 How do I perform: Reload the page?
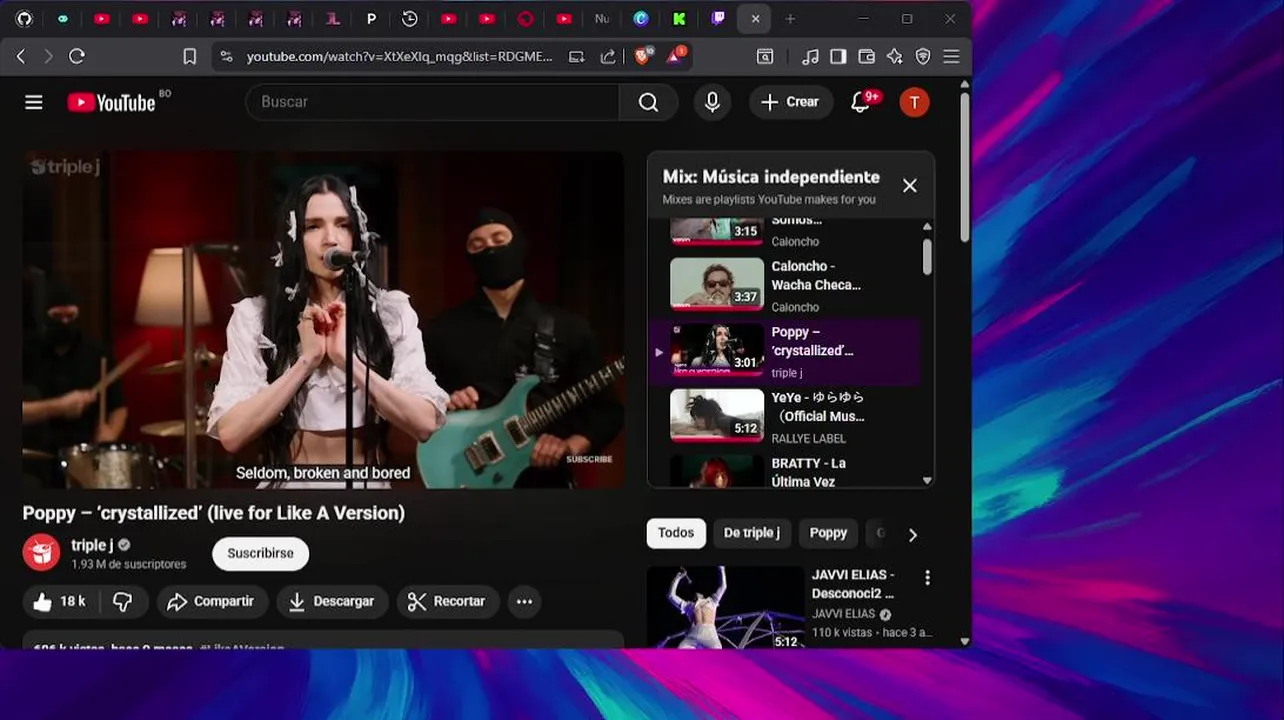pyautogui.click(x=77, y=57)
